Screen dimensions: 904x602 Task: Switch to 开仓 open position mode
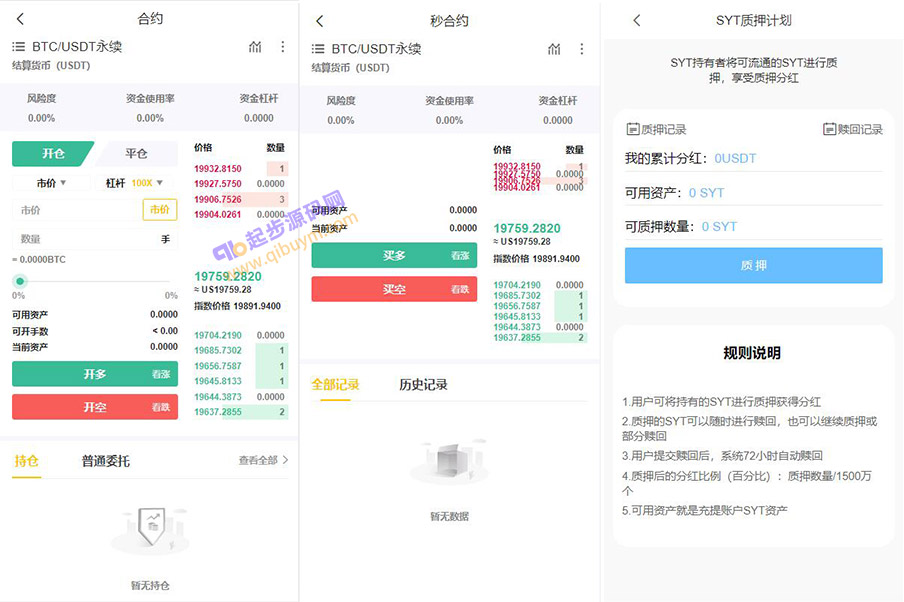(52, 154)
